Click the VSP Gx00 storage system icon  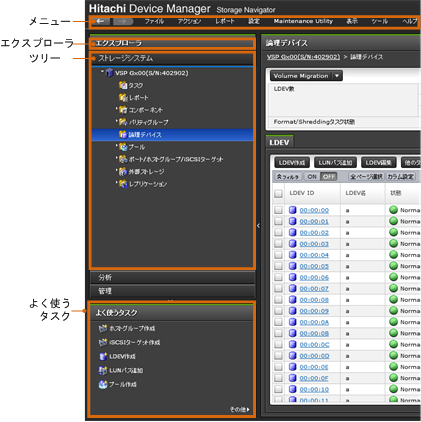[109, 73]
